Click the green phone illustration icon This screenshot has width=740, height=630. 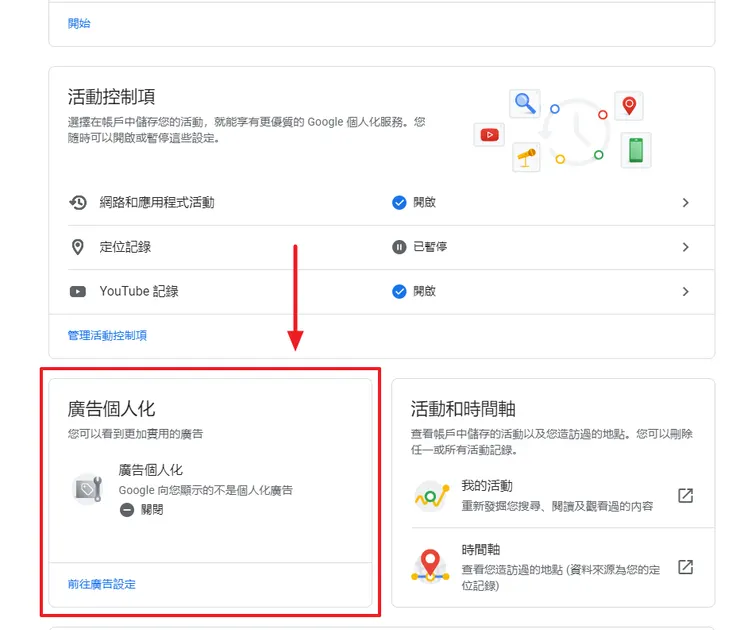coord(636,150)
